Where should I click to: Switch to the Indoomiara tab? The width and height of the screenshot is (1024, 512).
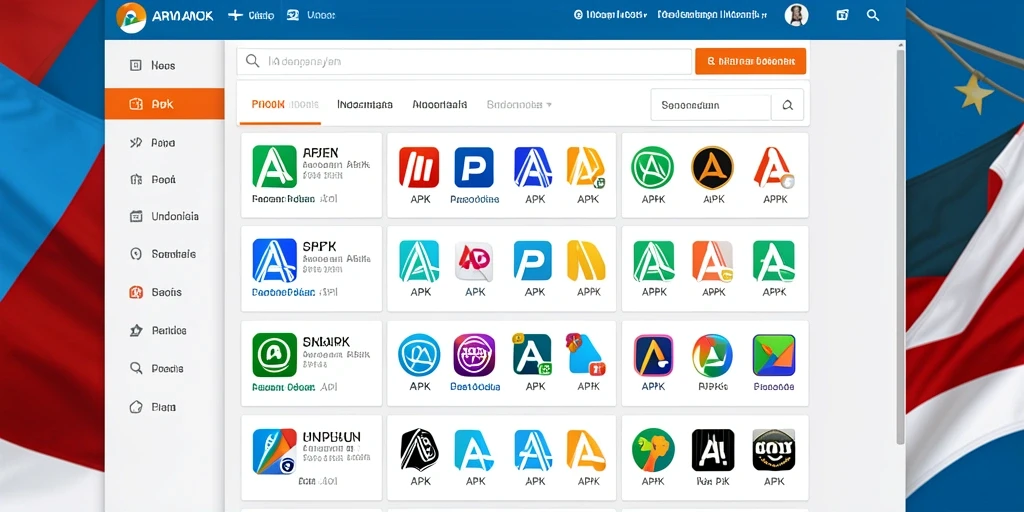click(x=365, y=104)
